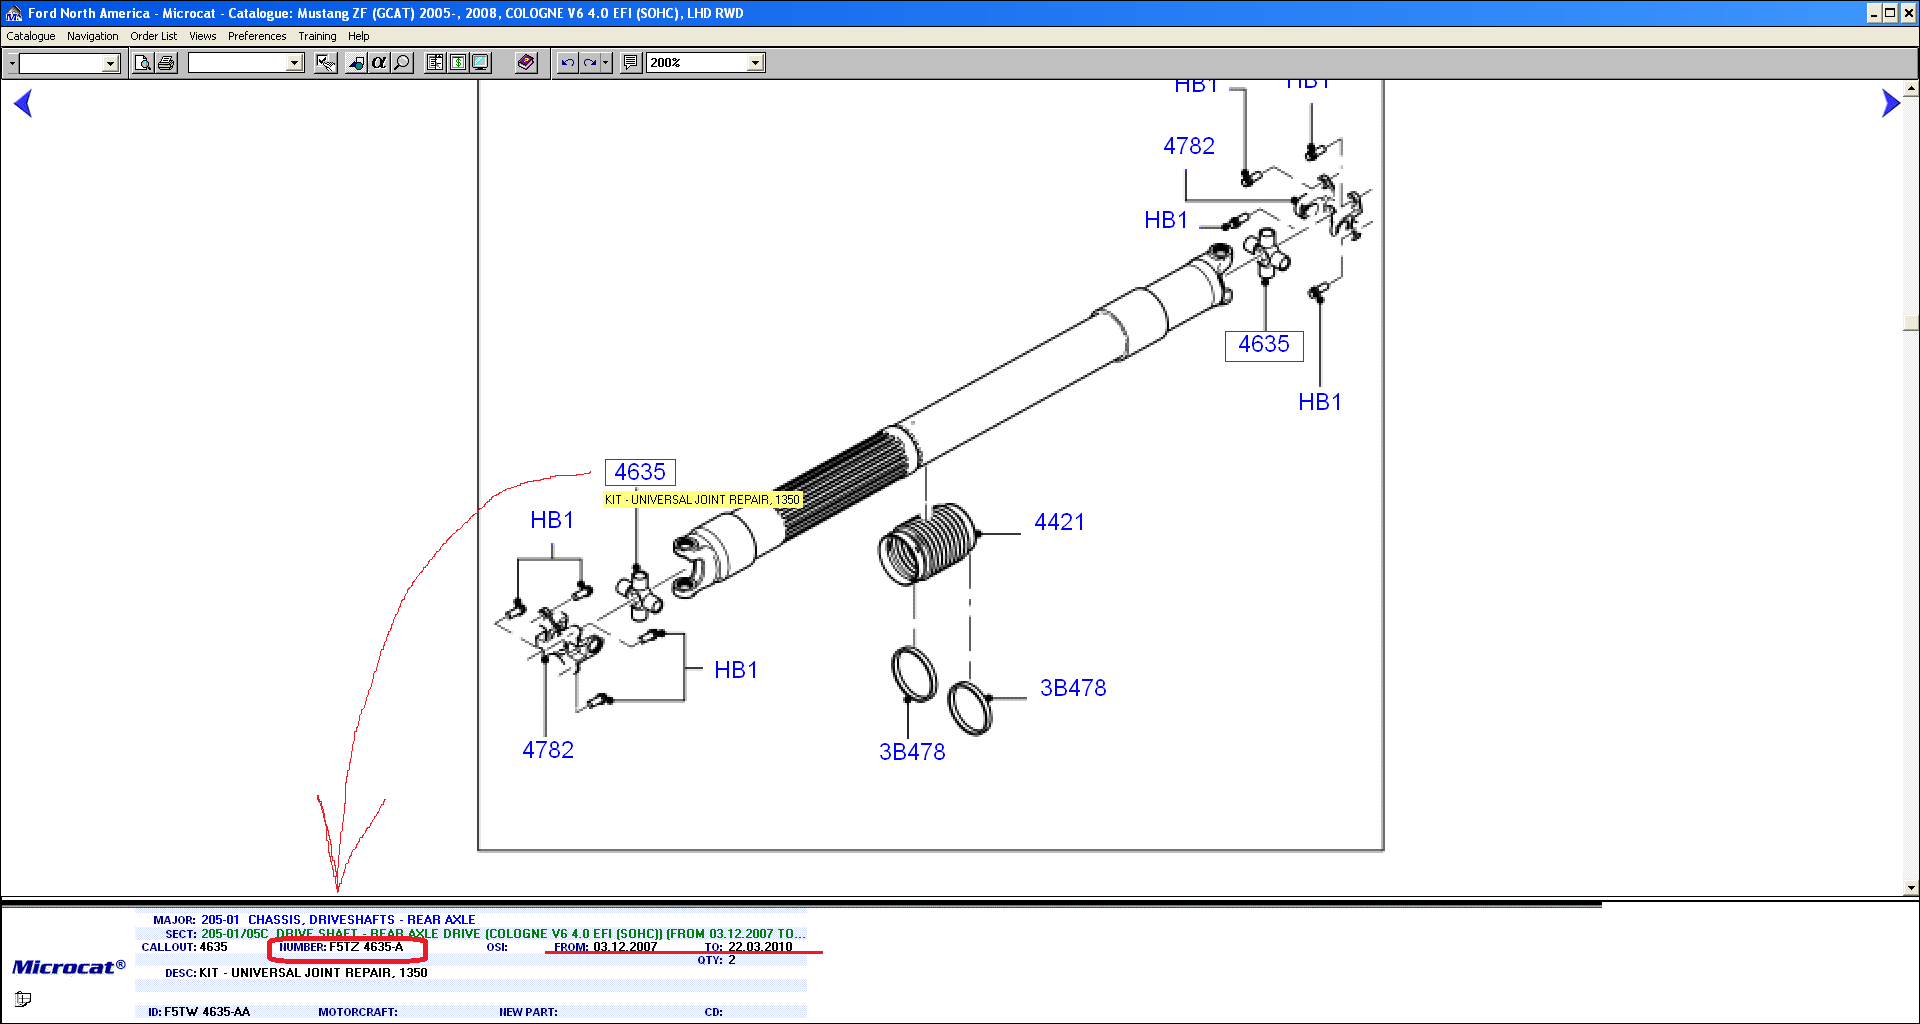The width and height of the screenshot is (1920, 1024).
Task: Click CALLOUT value 4635 in details panel
Action: (x=213, y=947)
